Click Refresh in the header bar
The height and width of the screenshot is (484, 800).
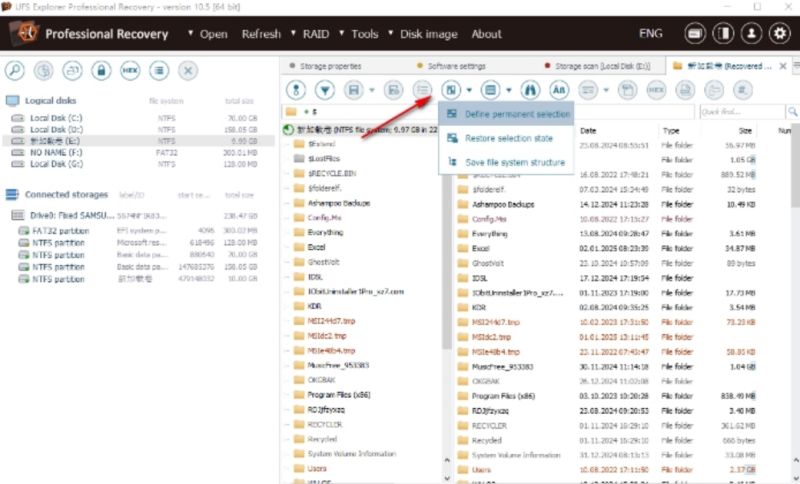261,34
